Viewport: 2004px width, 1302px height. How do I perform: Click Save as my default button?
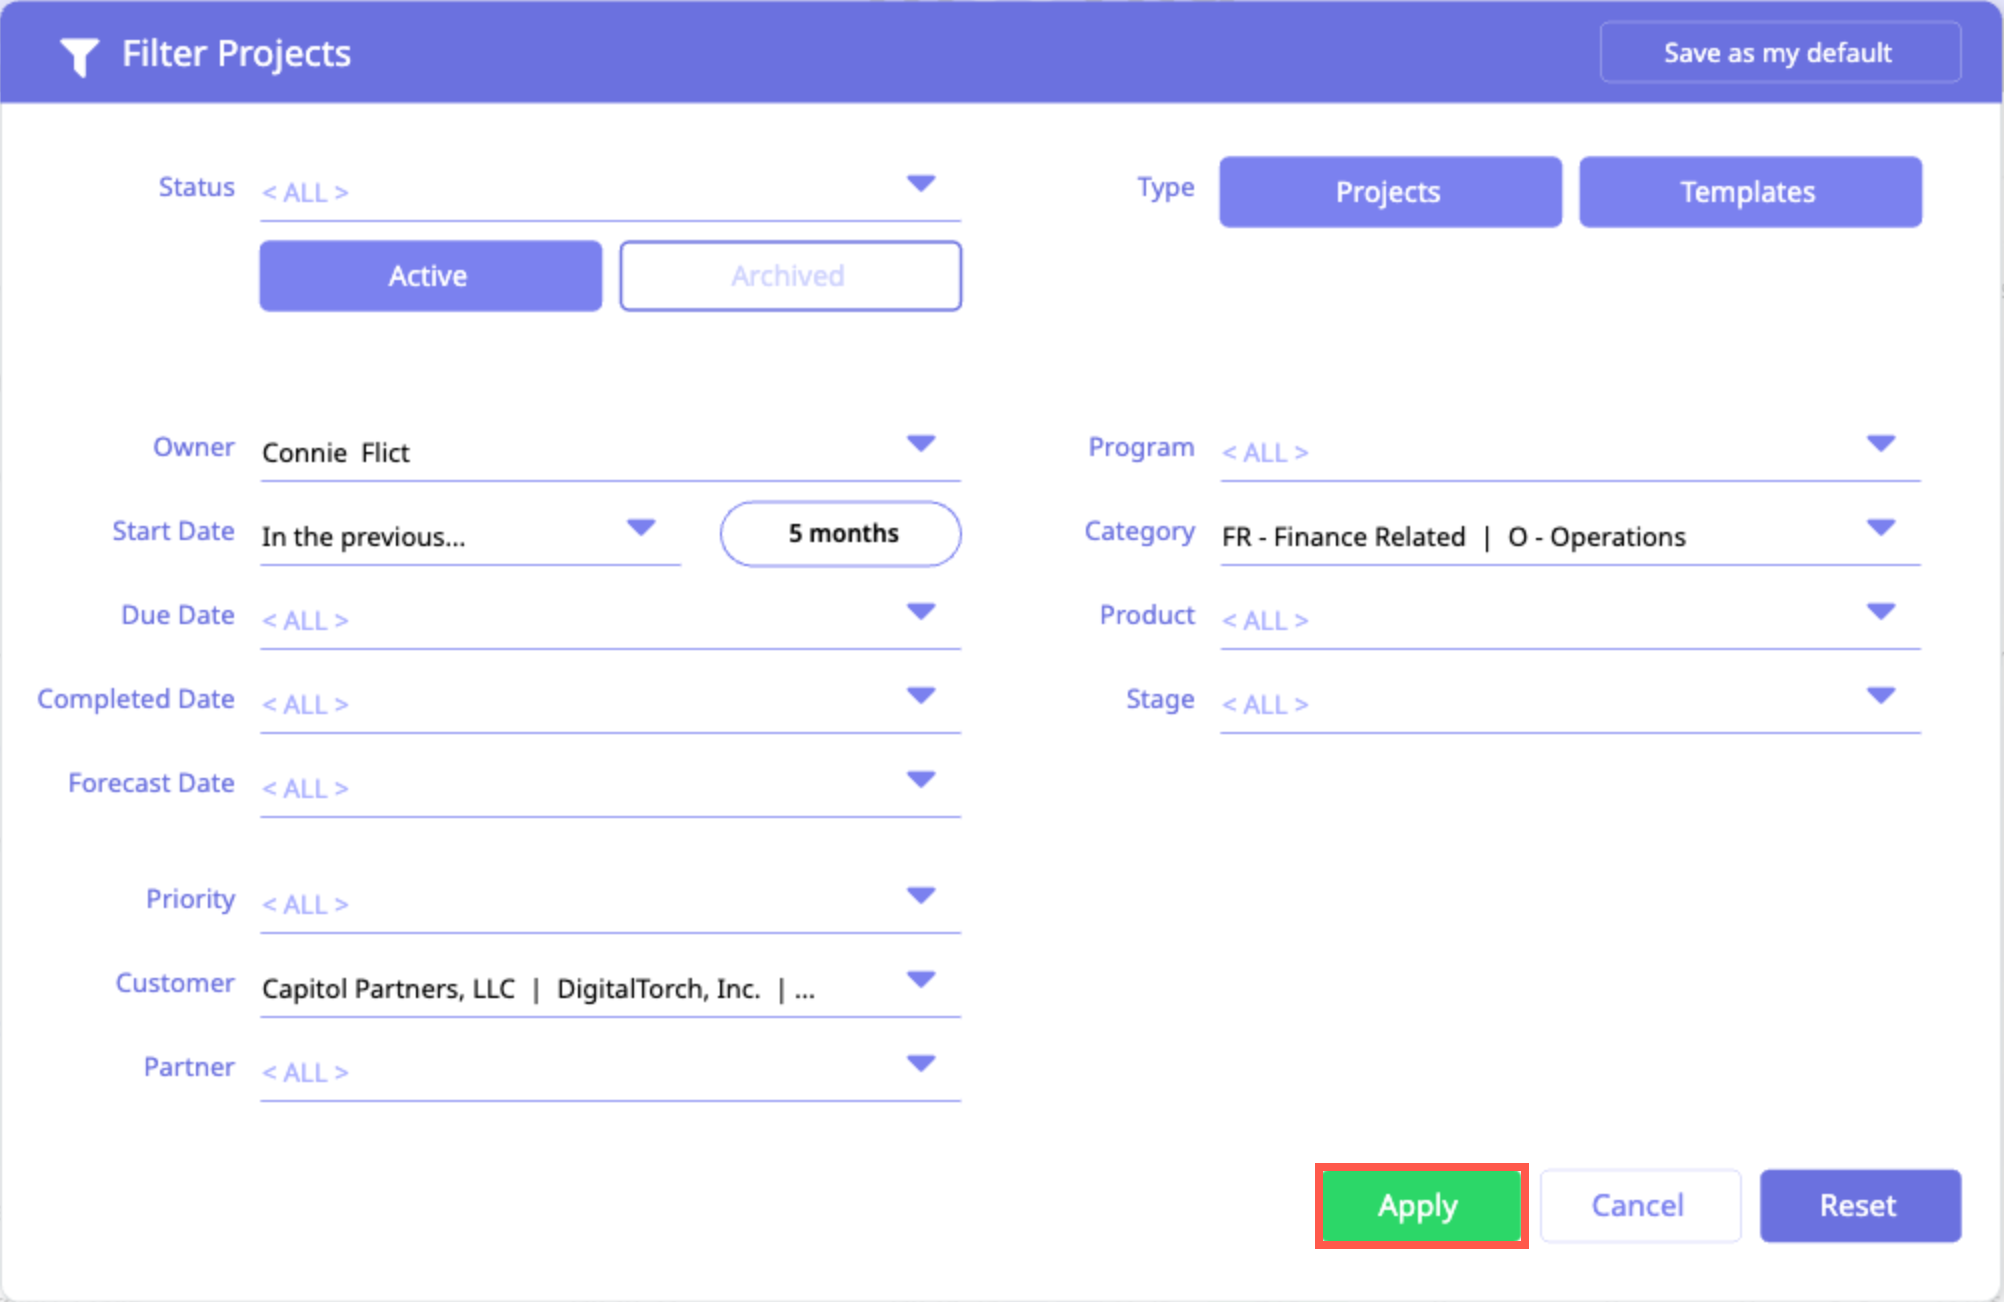pyautogui.click(x=1779, y=53)
